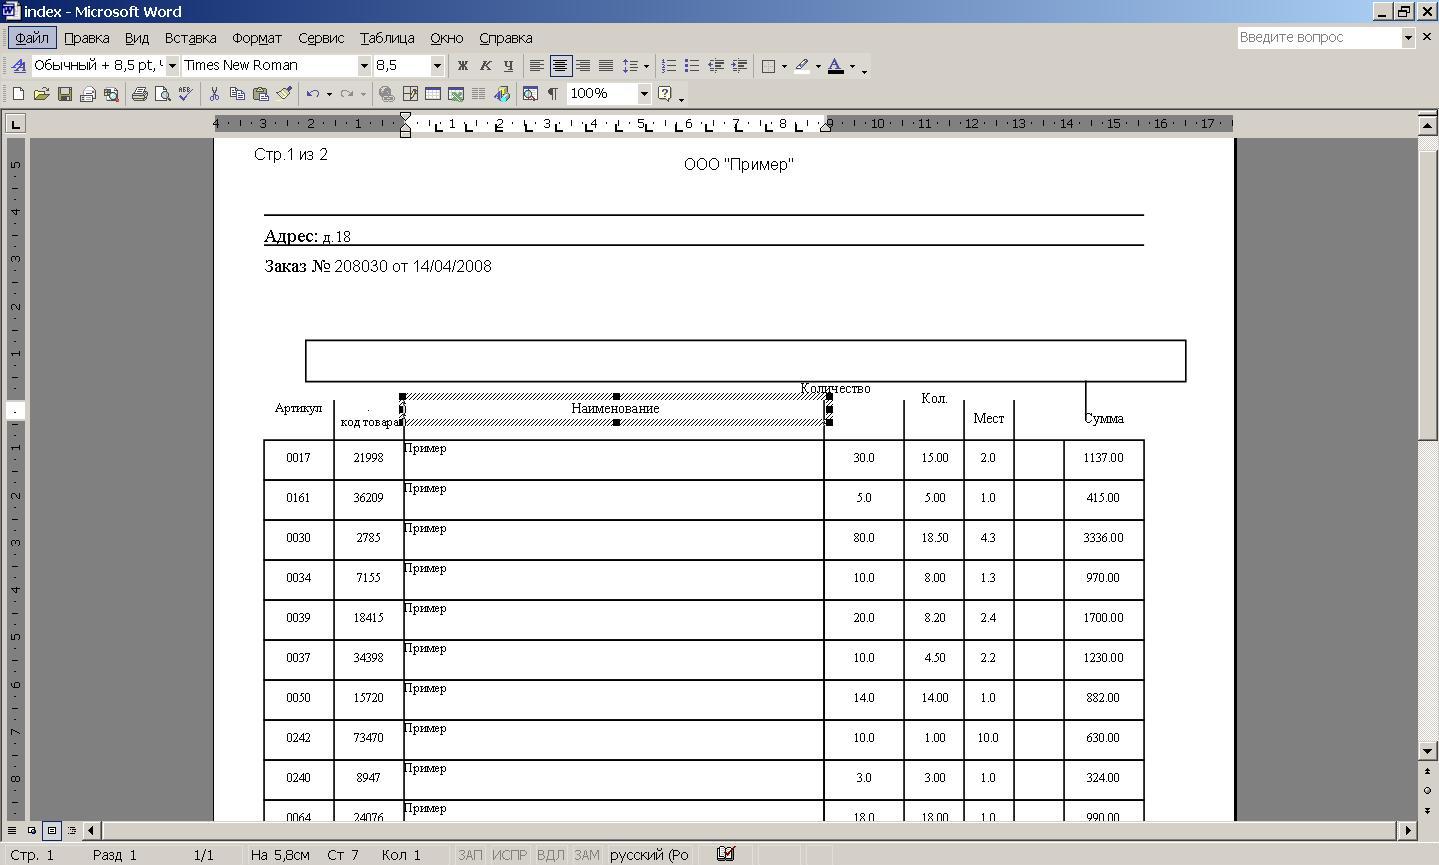Insert a table using the toolbar icon

coord(433,94)
